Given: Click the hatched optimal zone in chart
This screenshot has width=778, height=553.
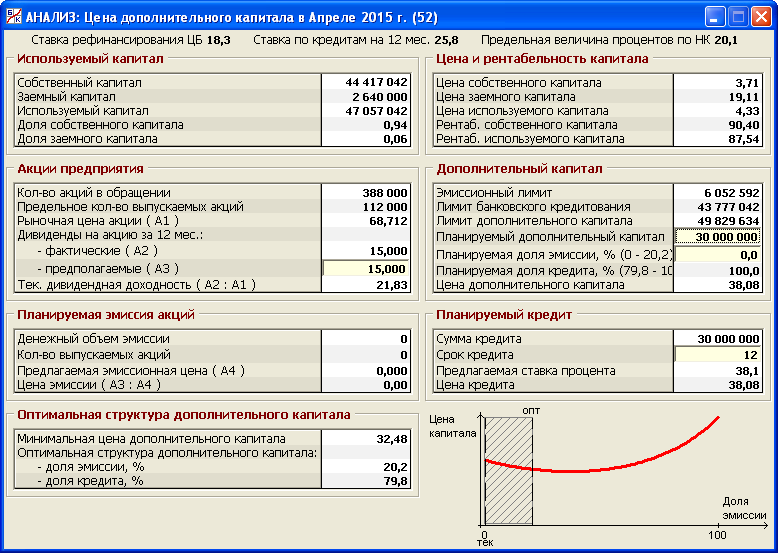Looking at the screenshot, I should coord(509,471).
